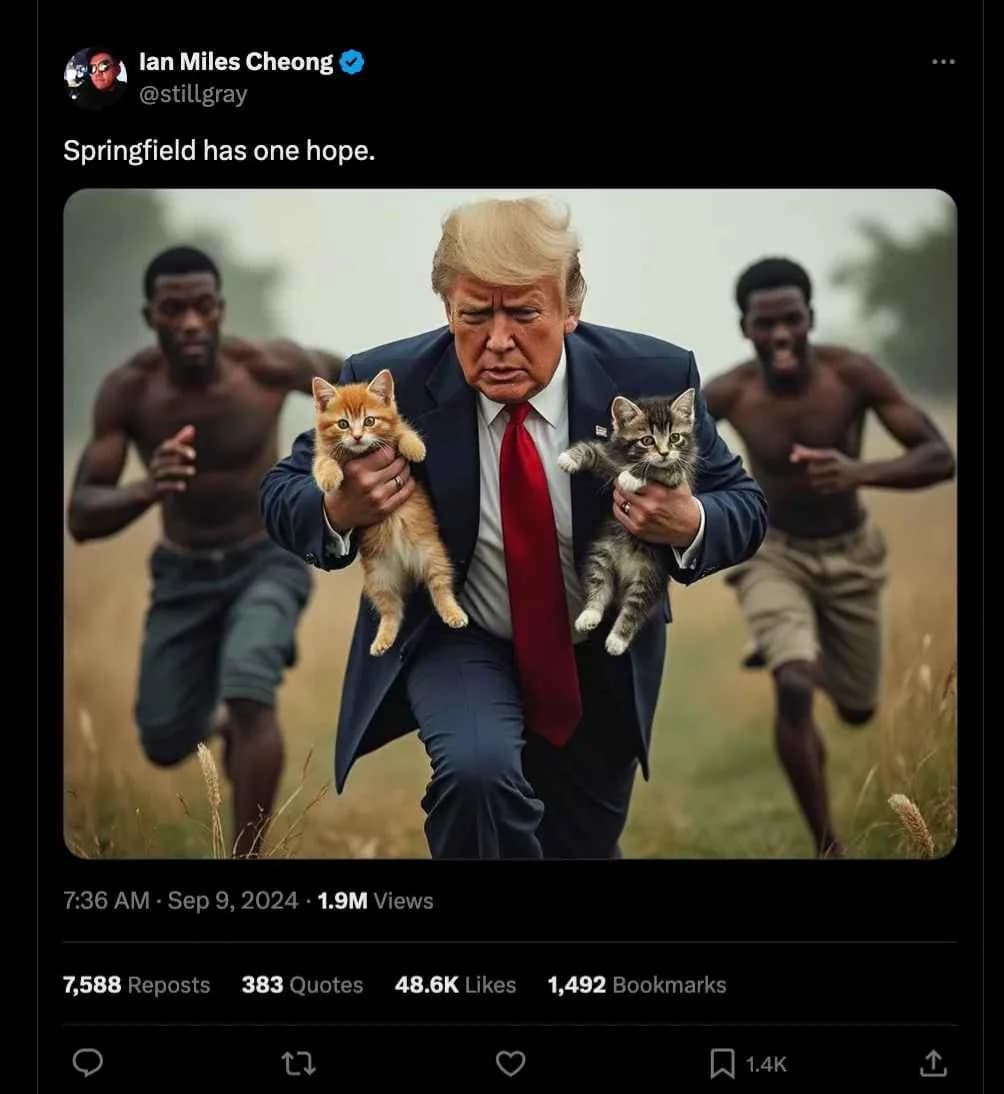
Task: Open the share upload arrow icon
Action: point(933,1063)
